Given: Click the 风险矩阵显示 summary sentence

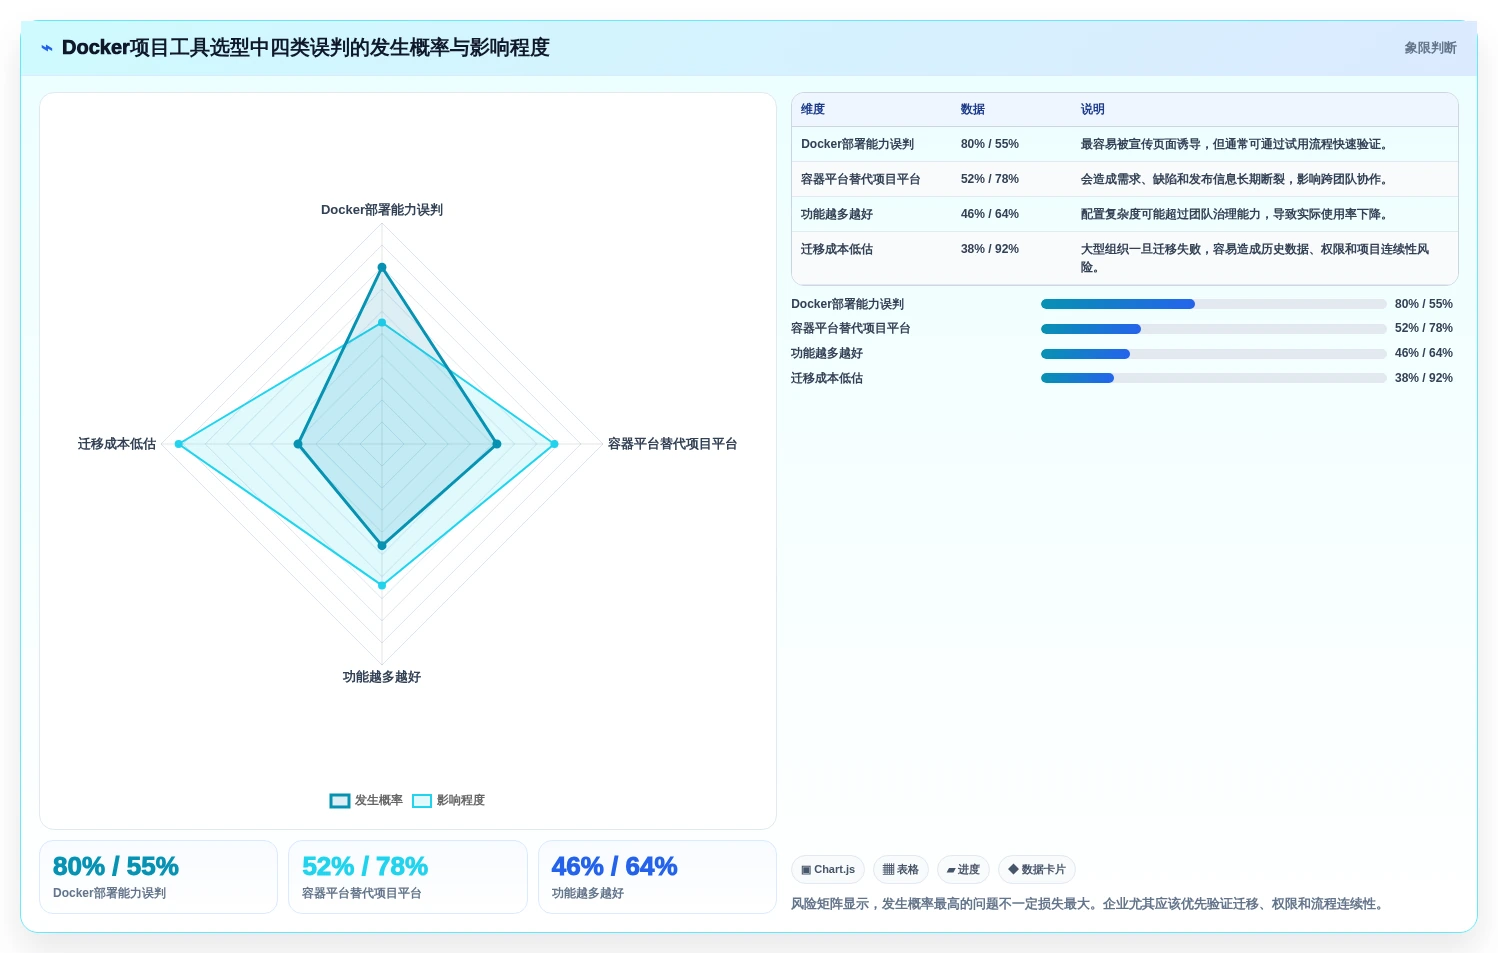Looking at the screenshot, I should [x=1089, y=904].
